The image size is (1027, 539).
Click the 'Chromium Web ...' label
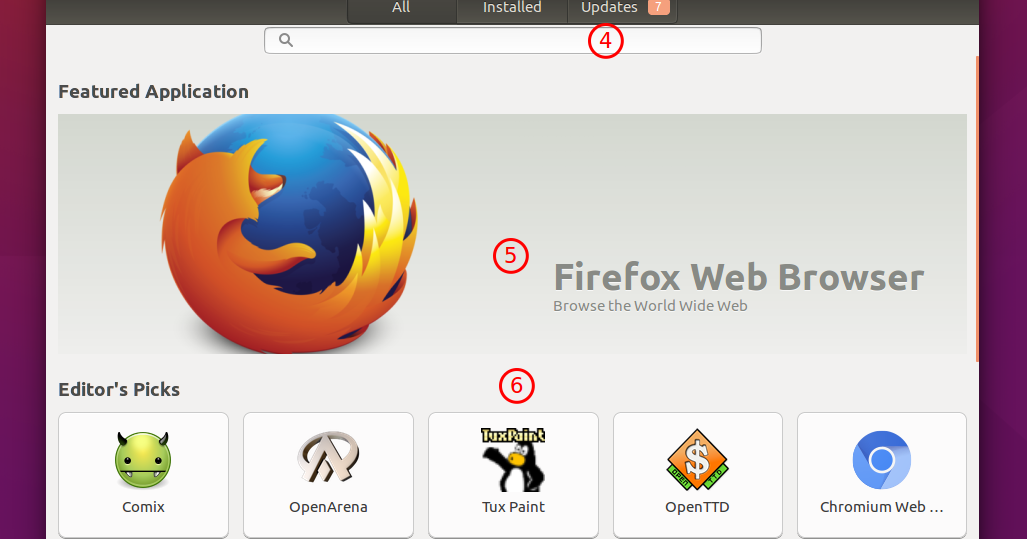882,507
